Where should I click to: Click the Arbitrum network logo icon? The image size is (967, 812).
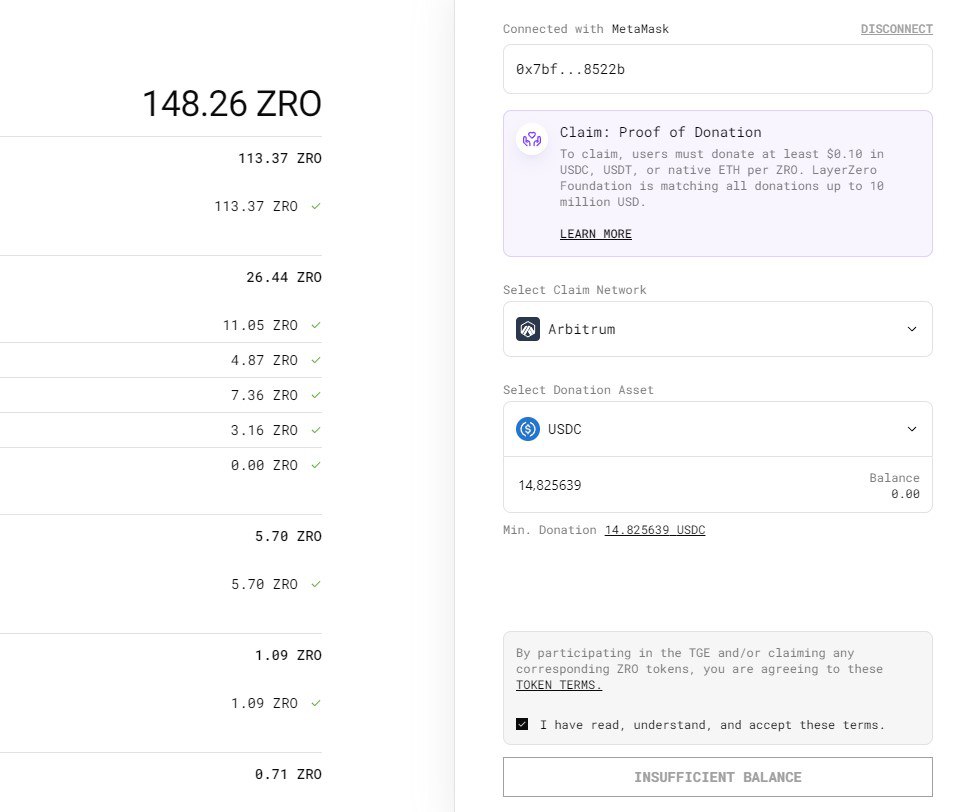528,329
